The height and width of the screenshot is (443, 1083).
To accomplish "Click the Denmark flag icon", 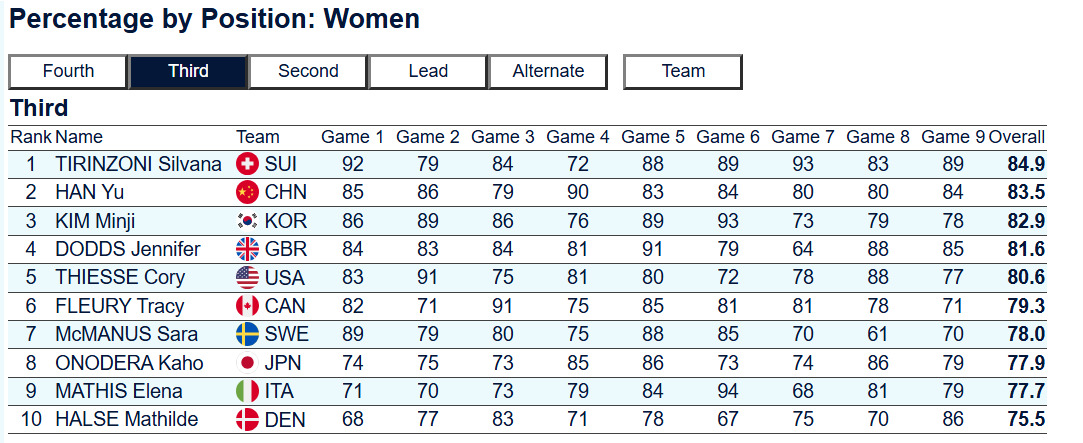I will (x=247, y=419).
